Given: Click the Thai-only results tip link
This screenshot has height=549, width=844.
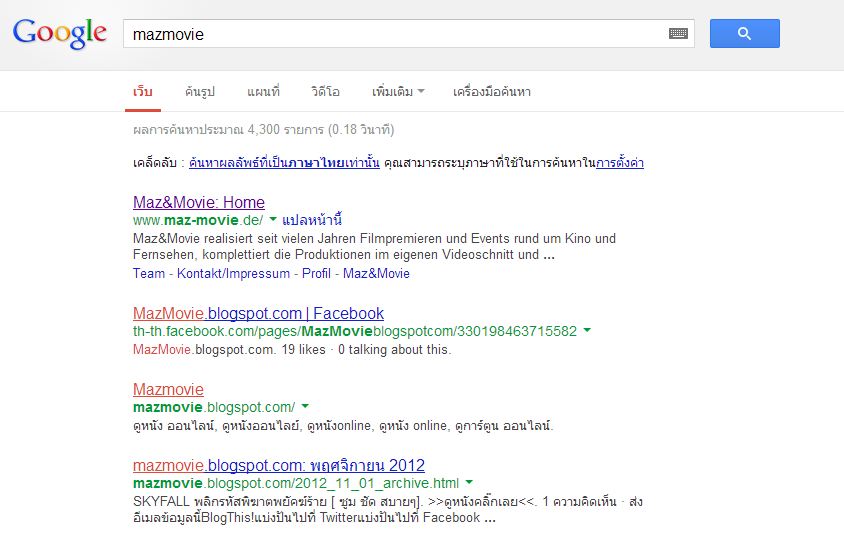Looking at the screenshot, I should point(284,163).
